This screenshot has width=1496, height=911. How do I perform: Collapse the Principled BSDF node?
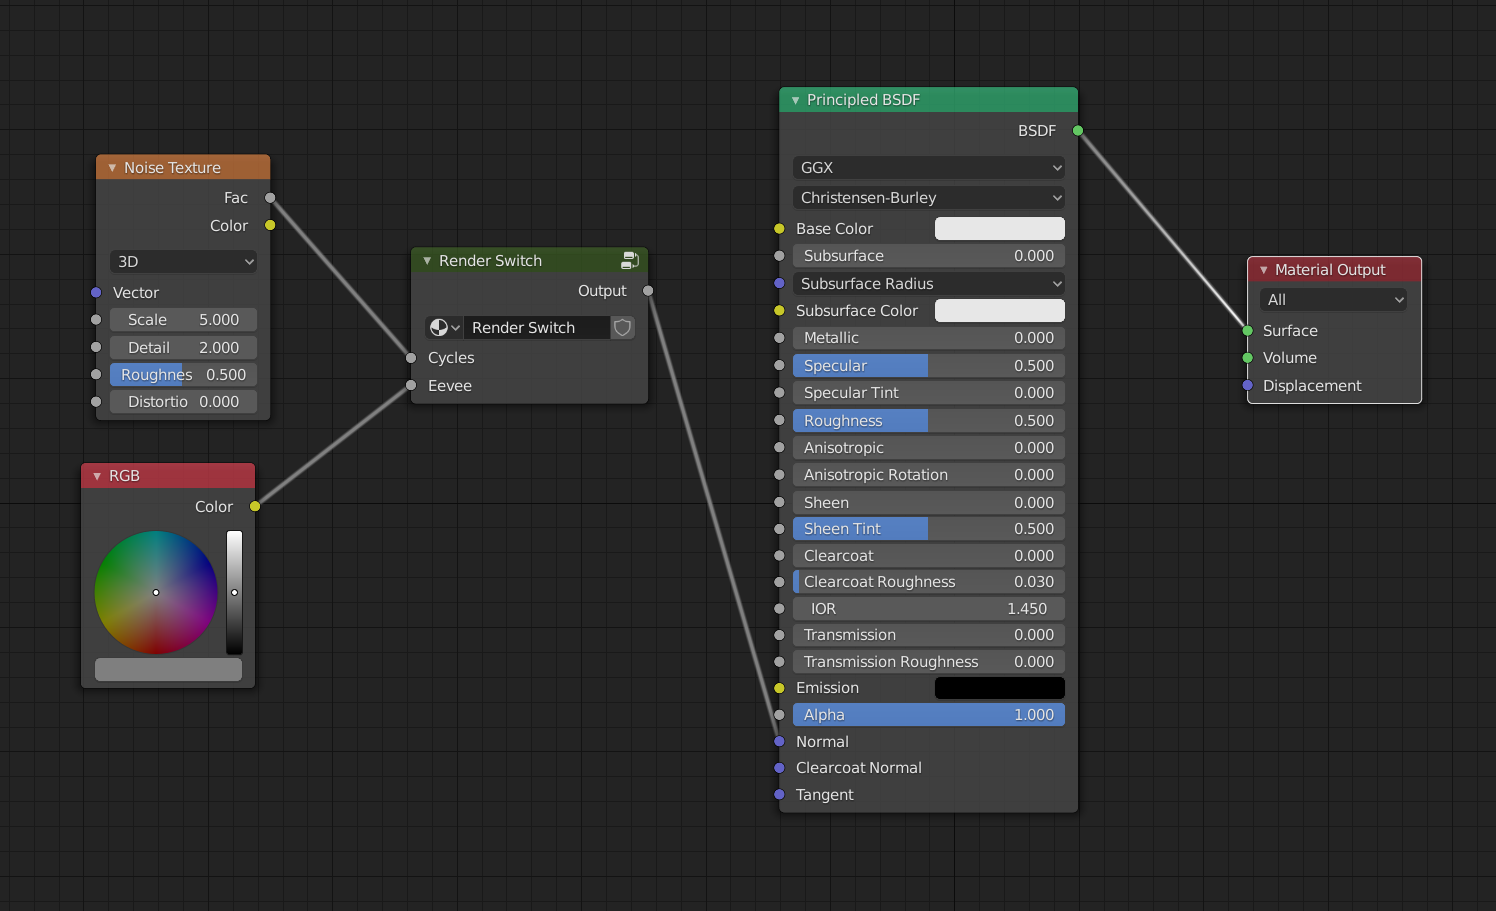[795, 100]
